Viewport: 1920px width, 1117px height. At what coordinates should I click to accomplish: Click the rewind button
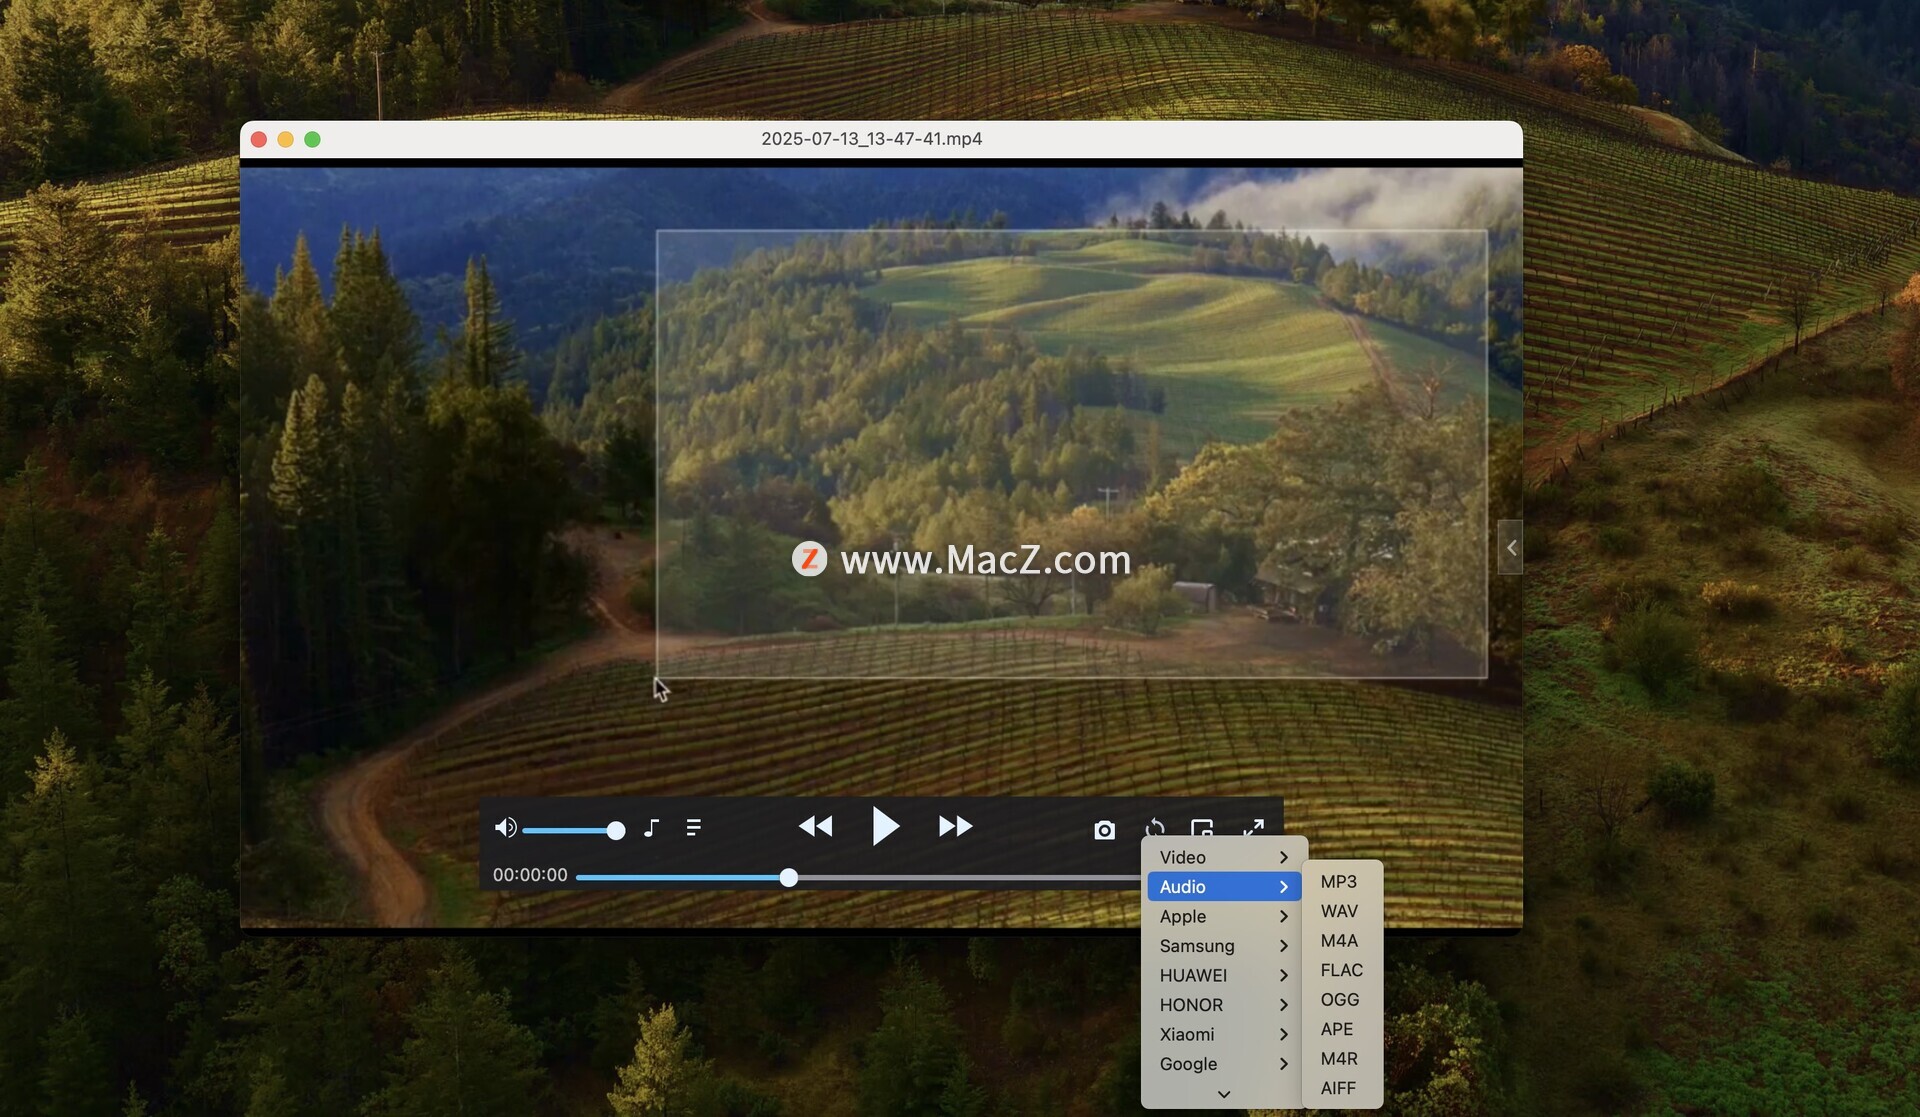pyautogui.click(x=815, y=827)
